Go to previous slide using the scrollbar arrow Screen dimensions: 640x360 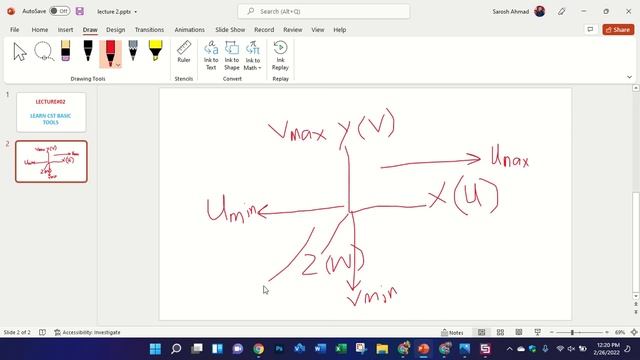636,304
